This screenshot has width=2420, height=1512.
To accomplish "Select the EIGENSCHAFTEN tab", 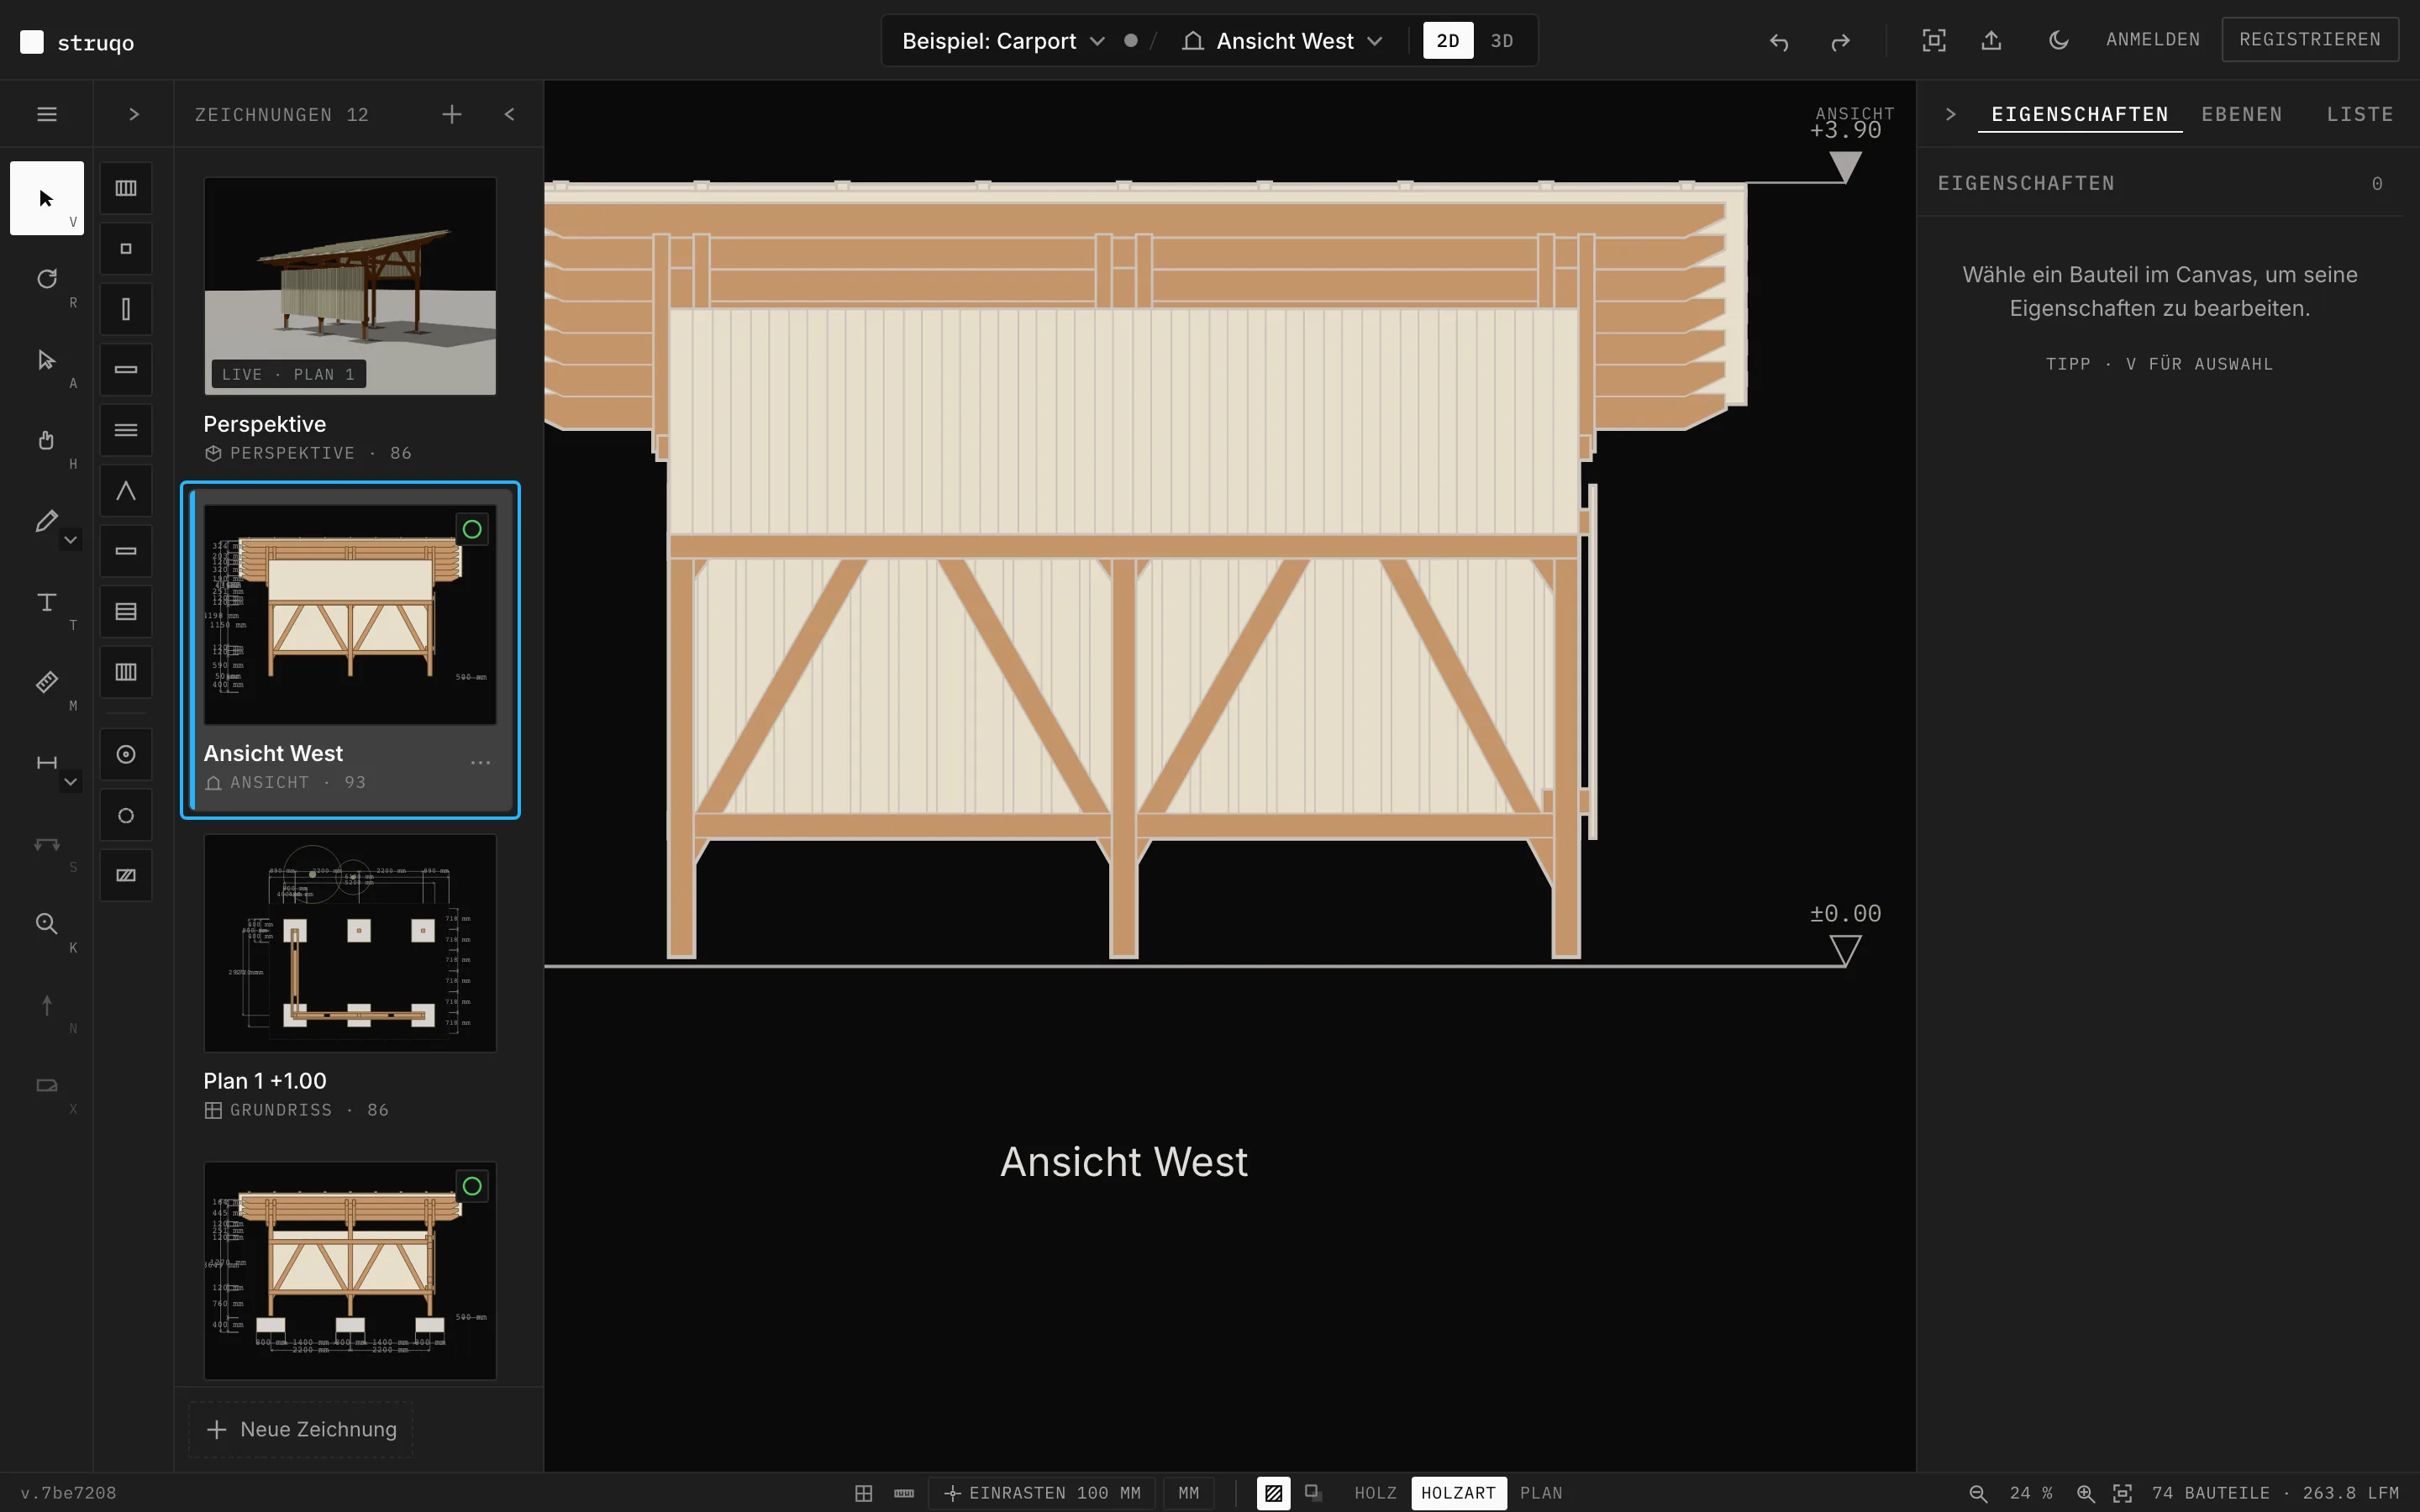I will (x=2080, y=114).
